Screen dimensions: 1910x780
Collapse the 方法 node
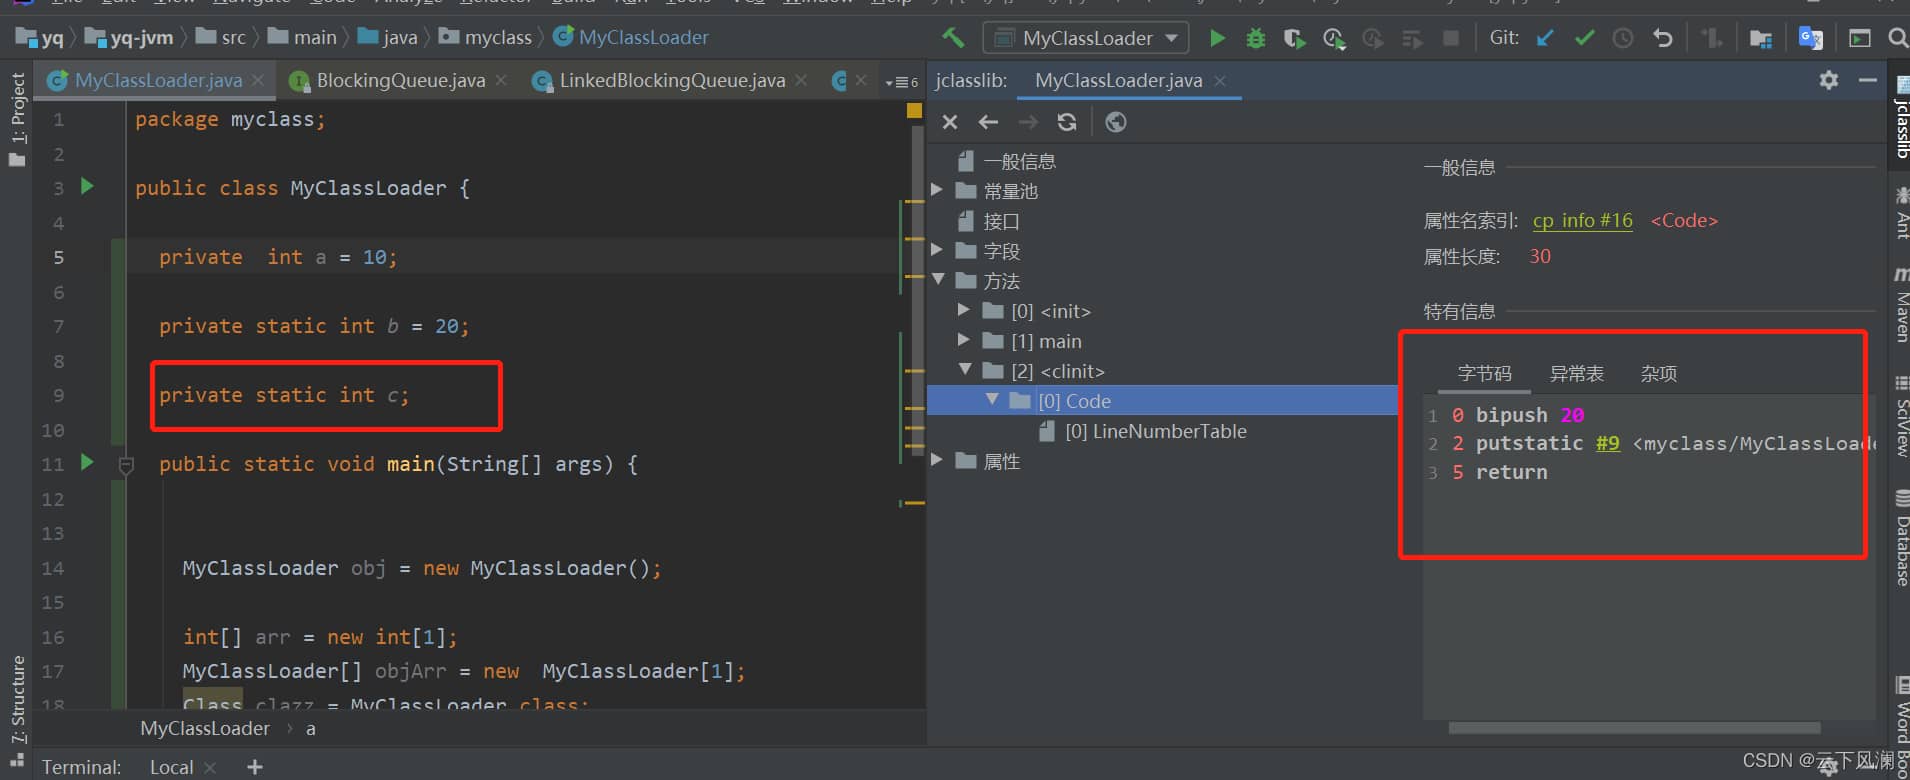pyautogui.click(x=938, y=280)
